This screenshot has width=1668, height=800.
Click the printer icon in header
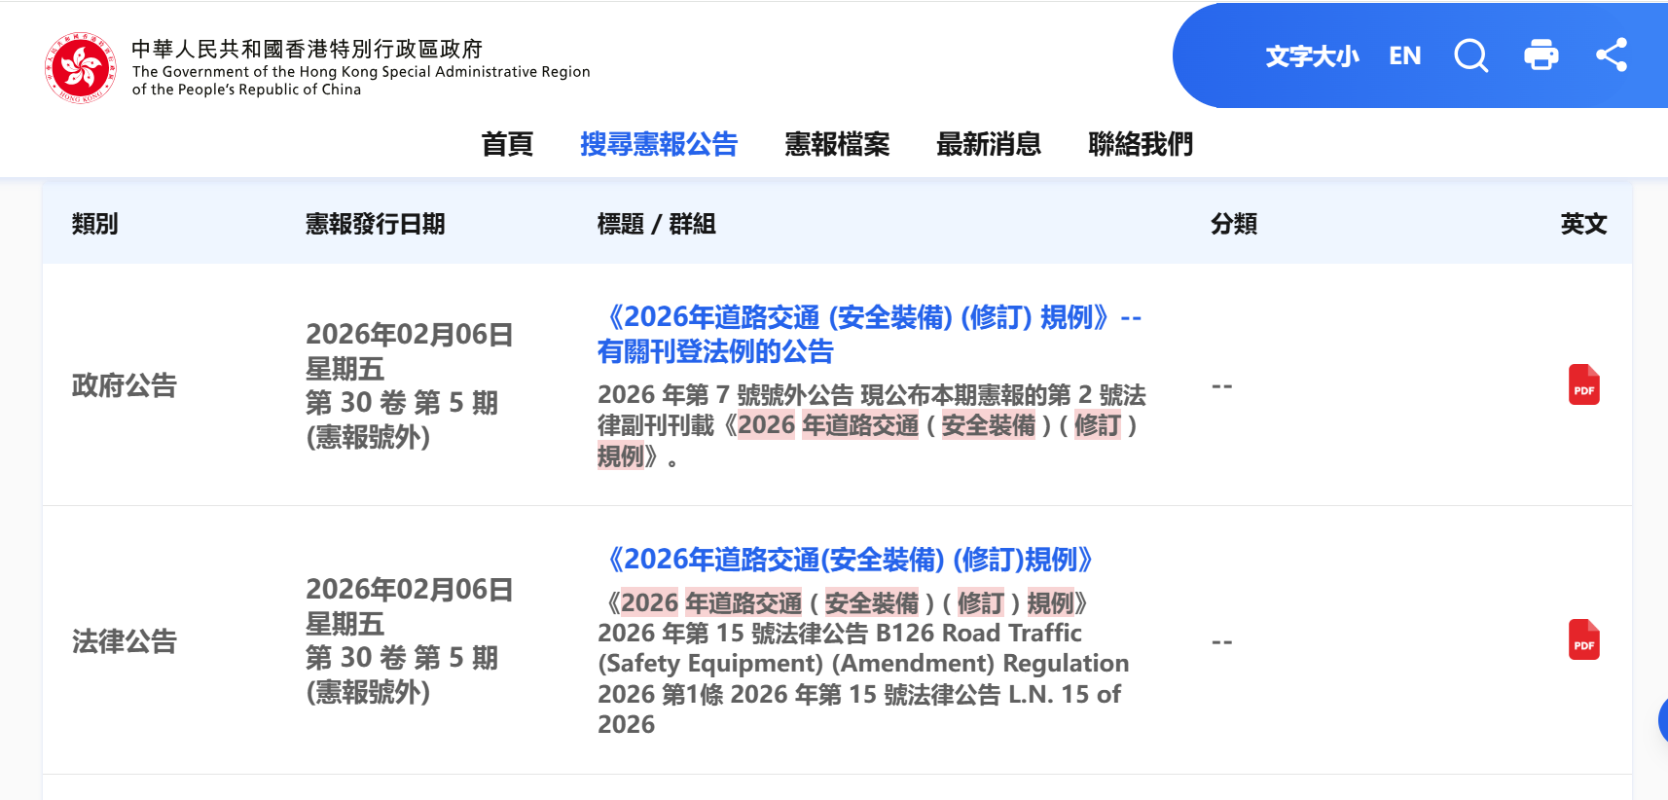tap(1541, 55)
